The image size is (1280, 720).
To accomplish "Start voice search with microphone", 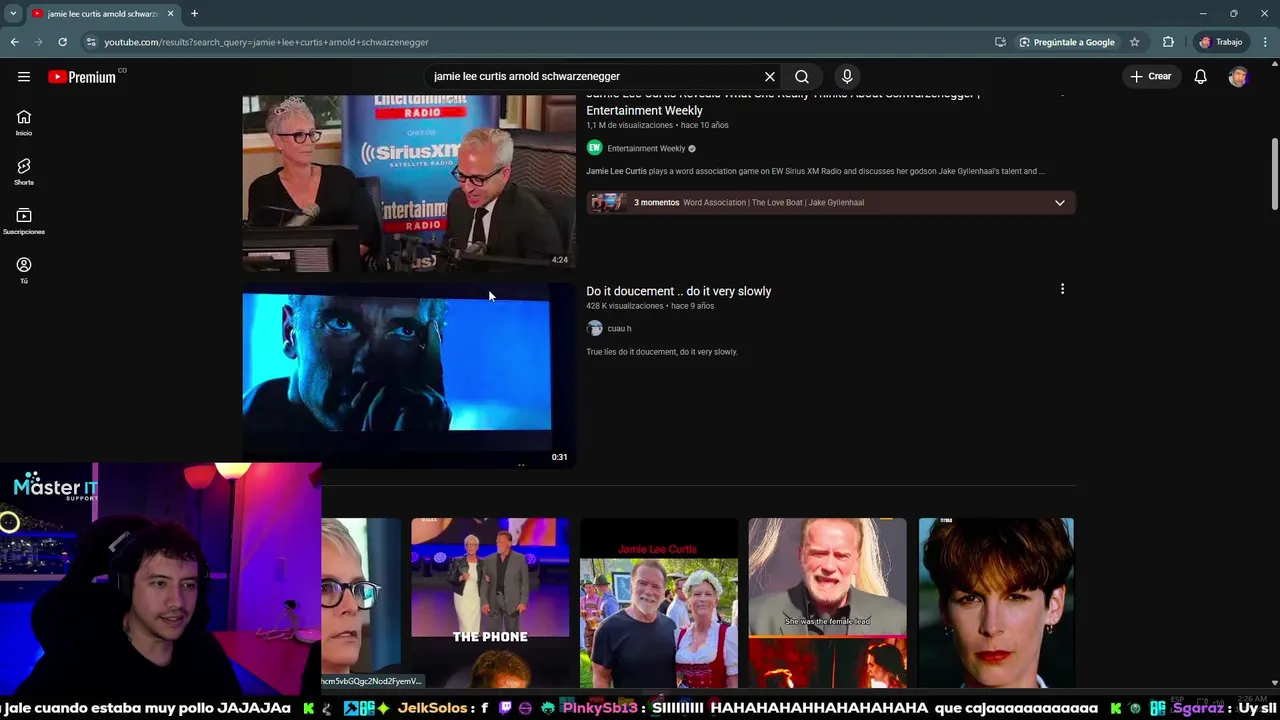I will 847,76.
